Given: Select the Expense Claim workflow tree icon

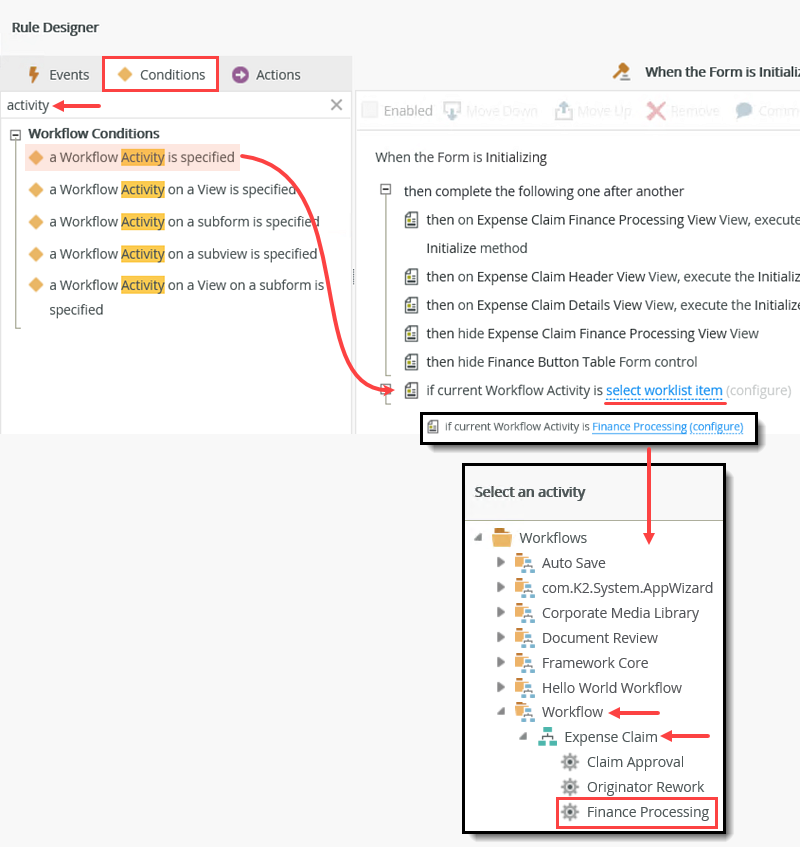Looking at the screenshot, I should coord(546,736).
